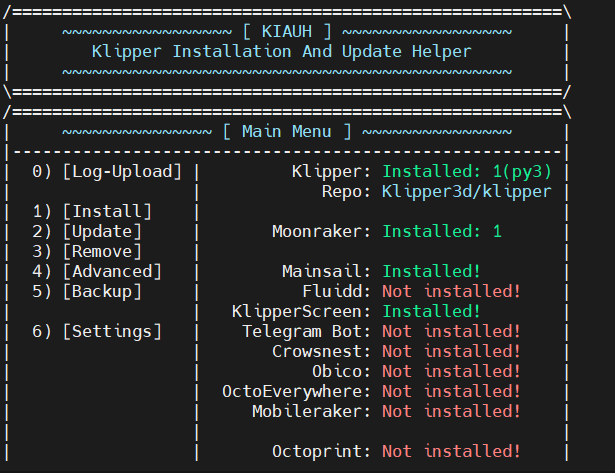Open the [Settings] menu entry
The width and height of the screenshot is (615, 473).
point(112,331)
